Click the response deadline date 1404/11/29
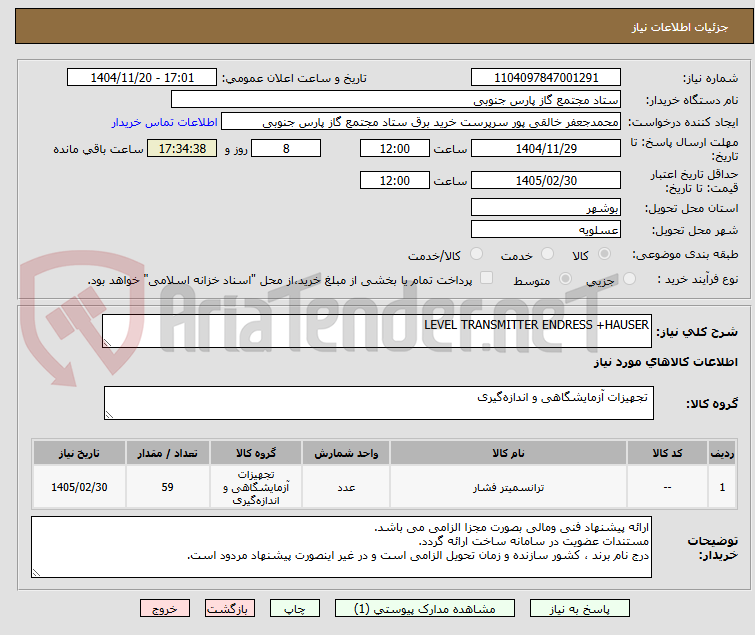The width and height of the screenshot is (755, 635). (546, 148)
